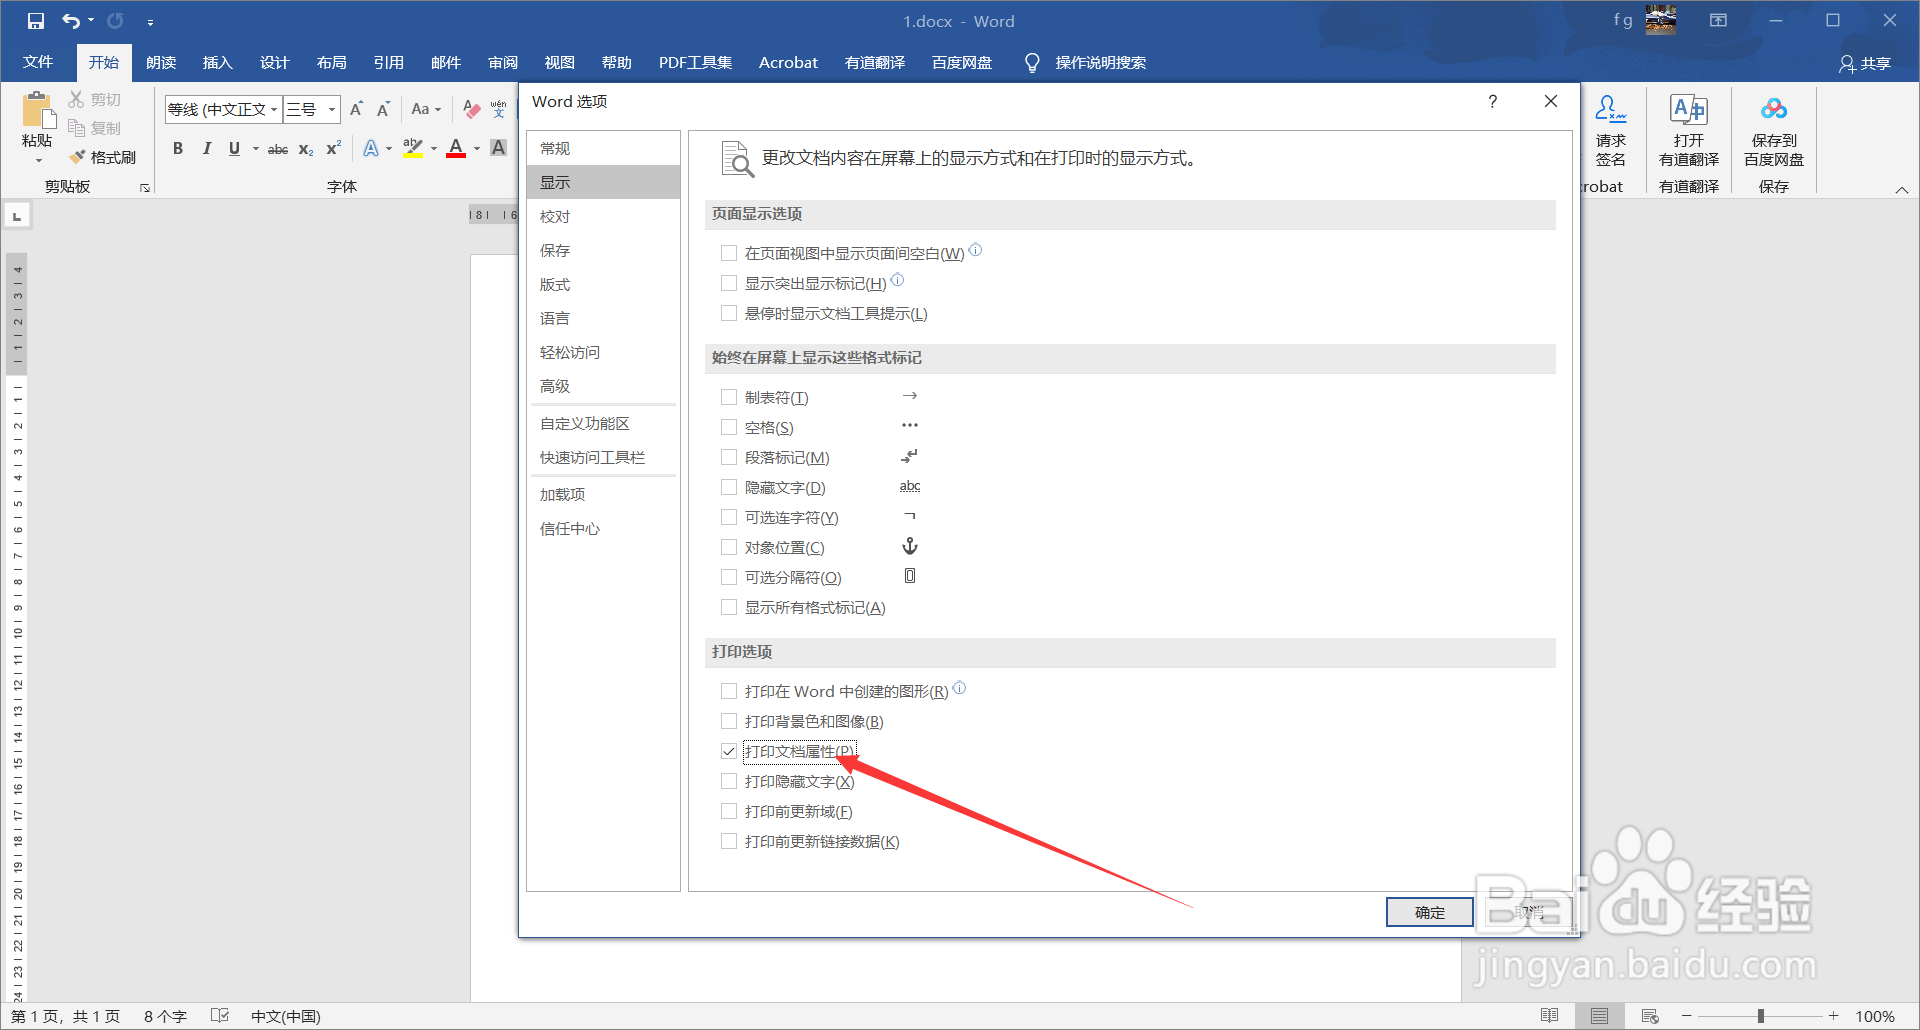Click the 确定 button

[1429, 911]
